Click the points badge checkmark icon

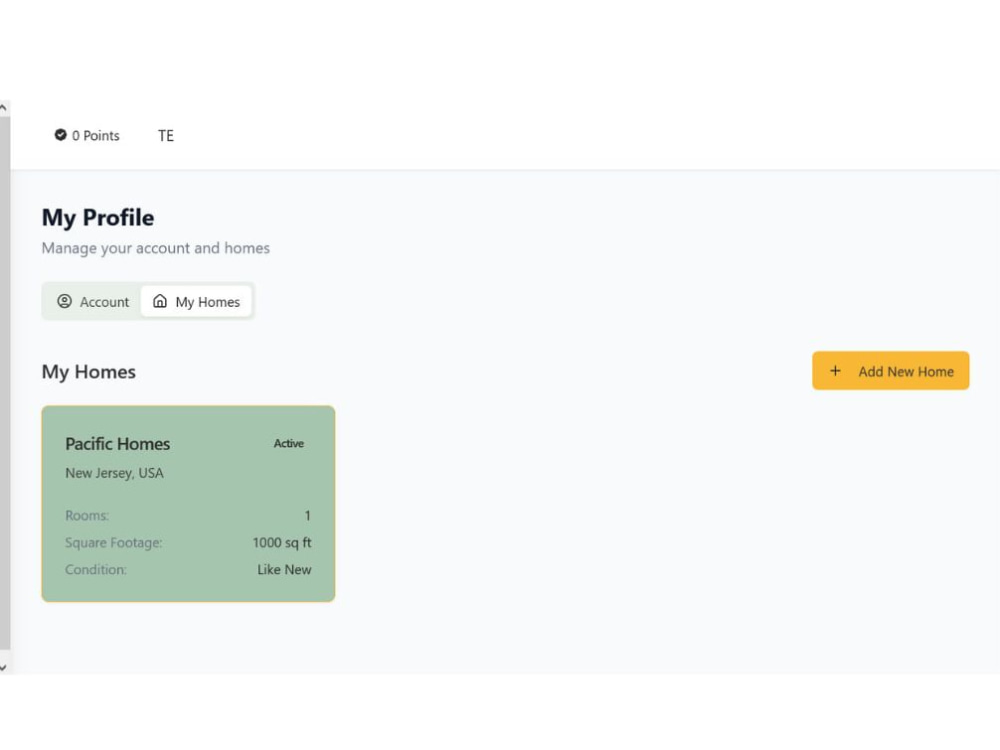tap(61, 135)
